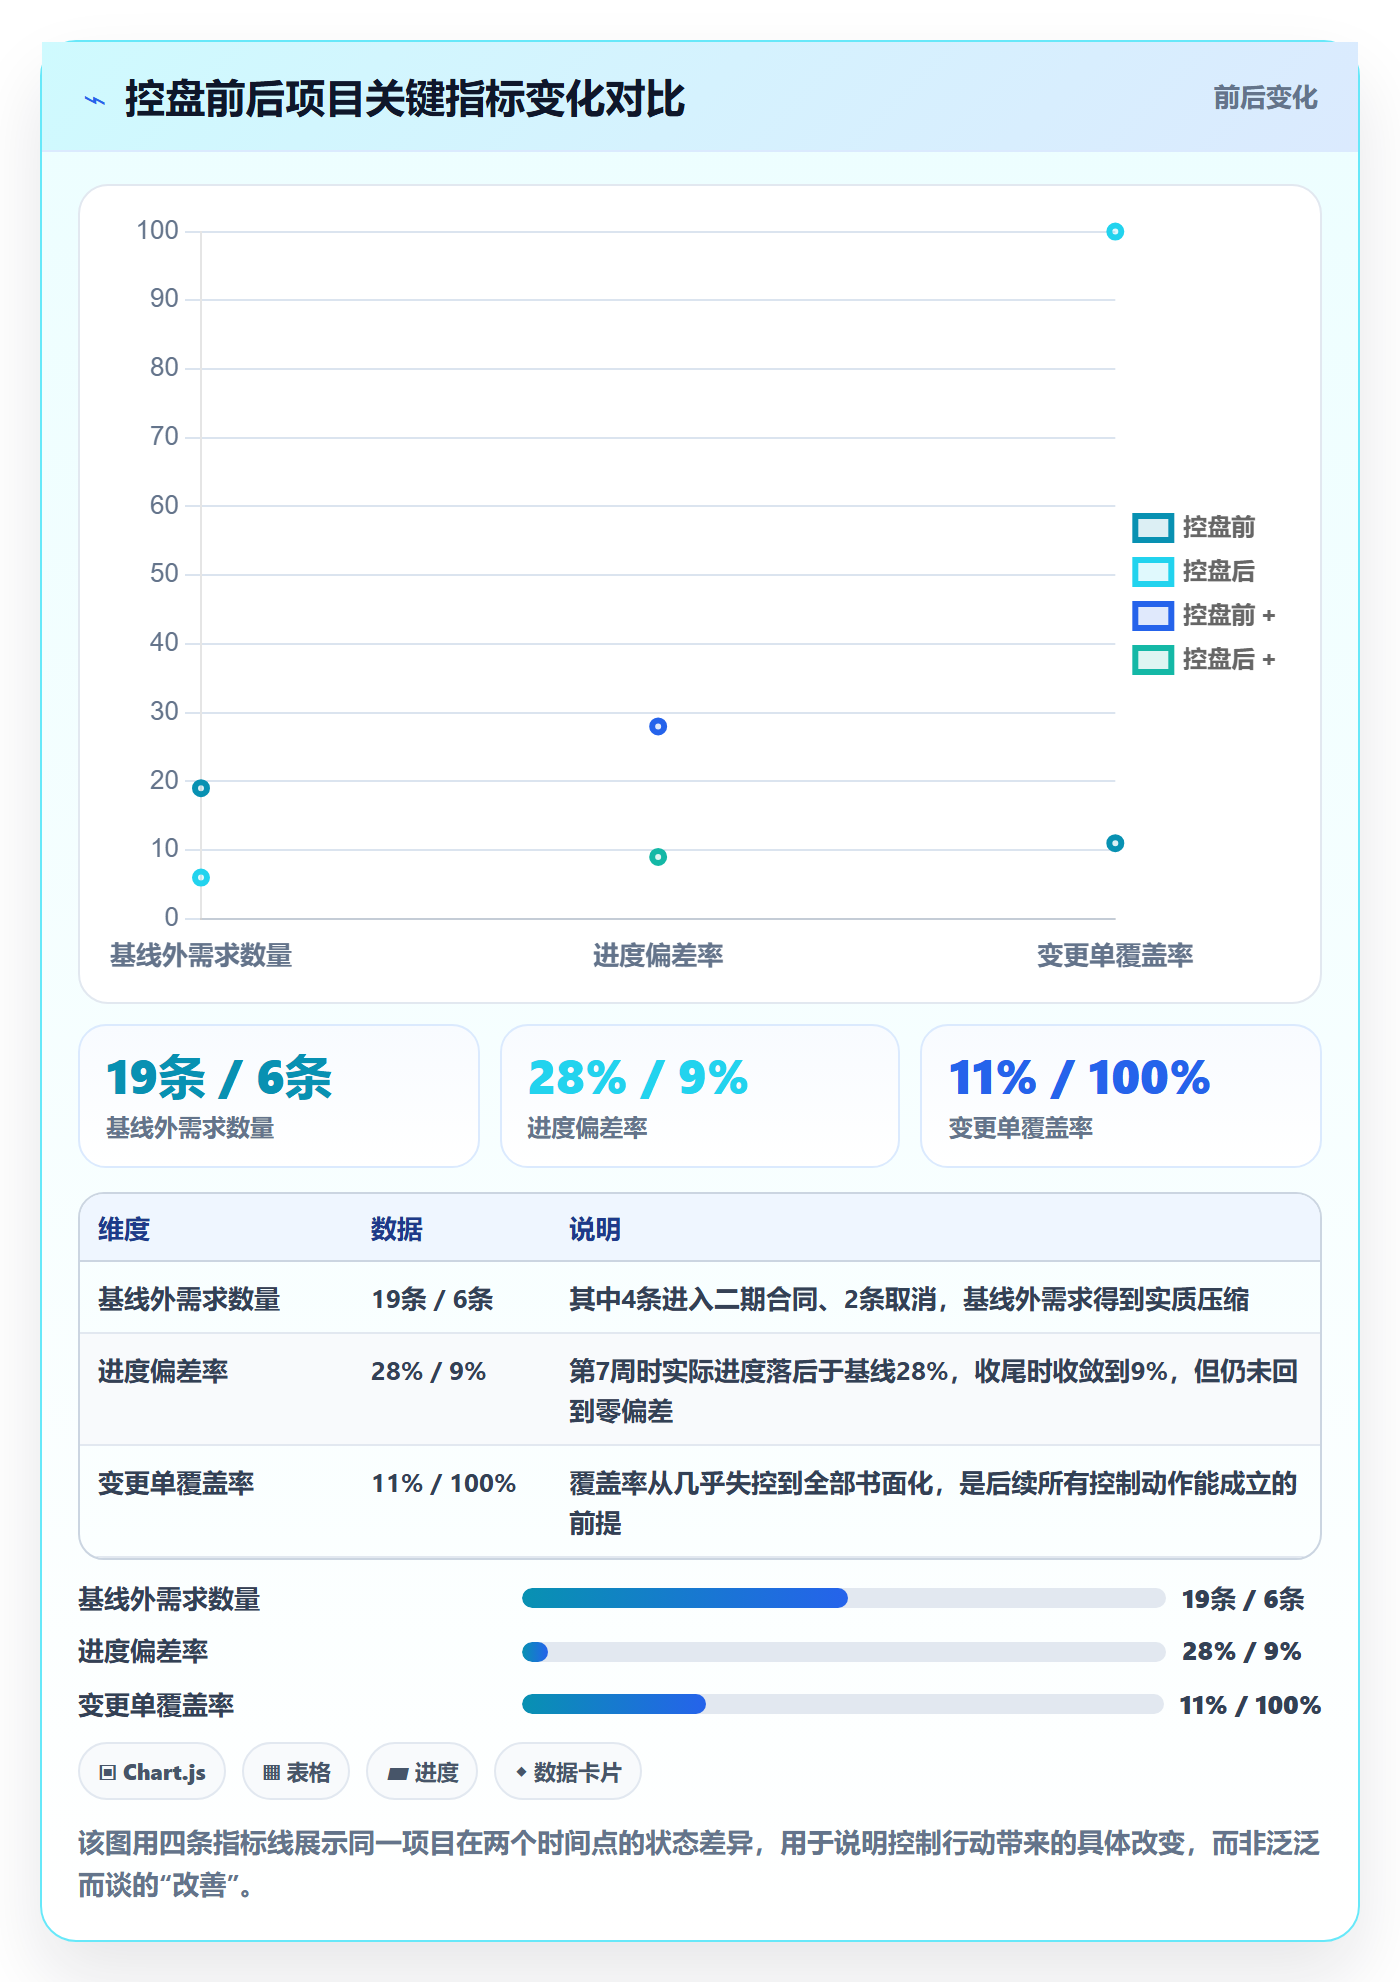Screen dimensions: 1400x1982
Task: Select the 进度 tag chip
Action: point(422,1772)
